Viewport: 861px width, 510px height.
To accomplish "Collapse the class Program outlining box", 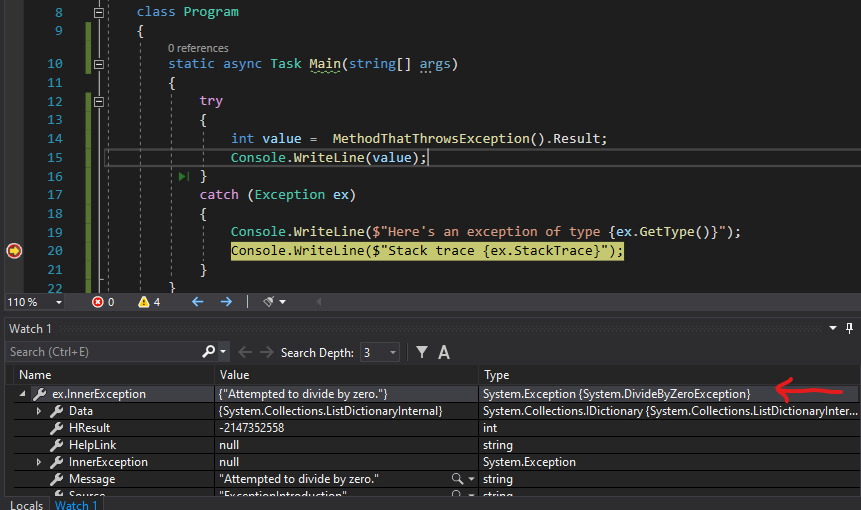I will (99, 13).
